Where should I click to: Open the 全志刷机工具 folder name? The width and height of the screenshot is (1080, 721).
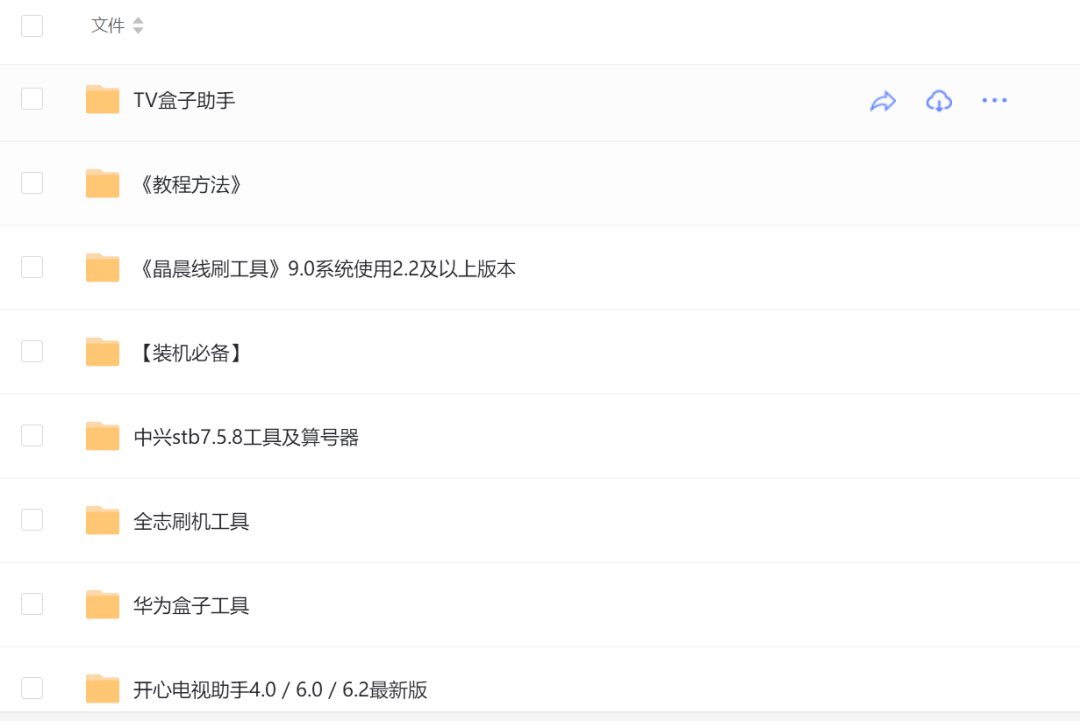pyautogui.click(x=191, y=521)
